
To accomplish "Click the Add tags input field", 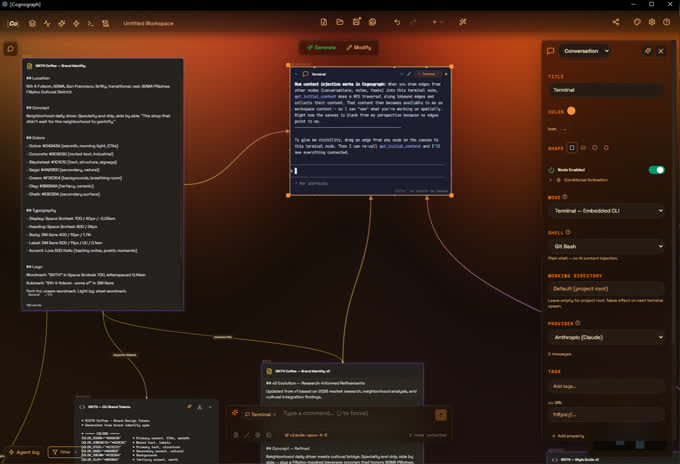I will 606,386.
